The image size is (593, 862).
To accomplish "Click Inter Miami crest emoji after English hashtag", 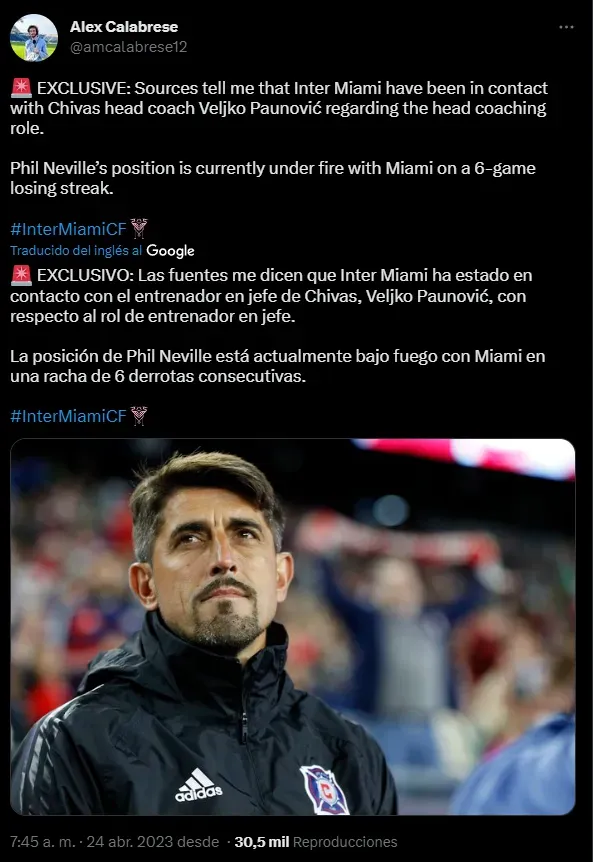I will coord(138,229).
